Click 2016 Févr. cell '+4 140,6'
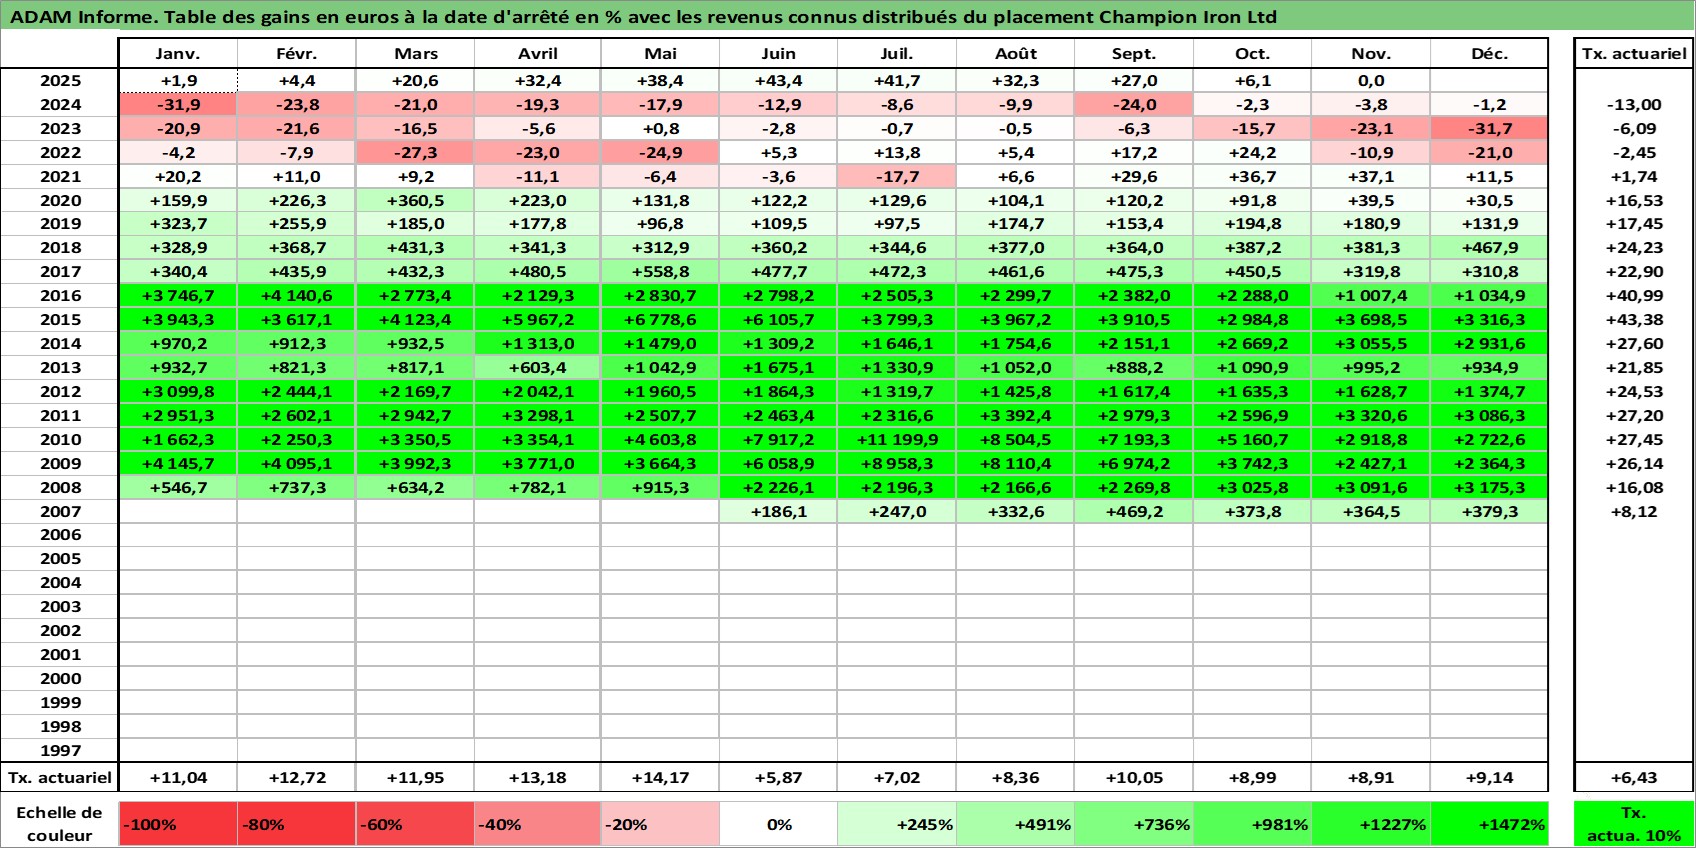This screenshot has height=848, width=1696. pyautogui.click(x=297, y=296)
